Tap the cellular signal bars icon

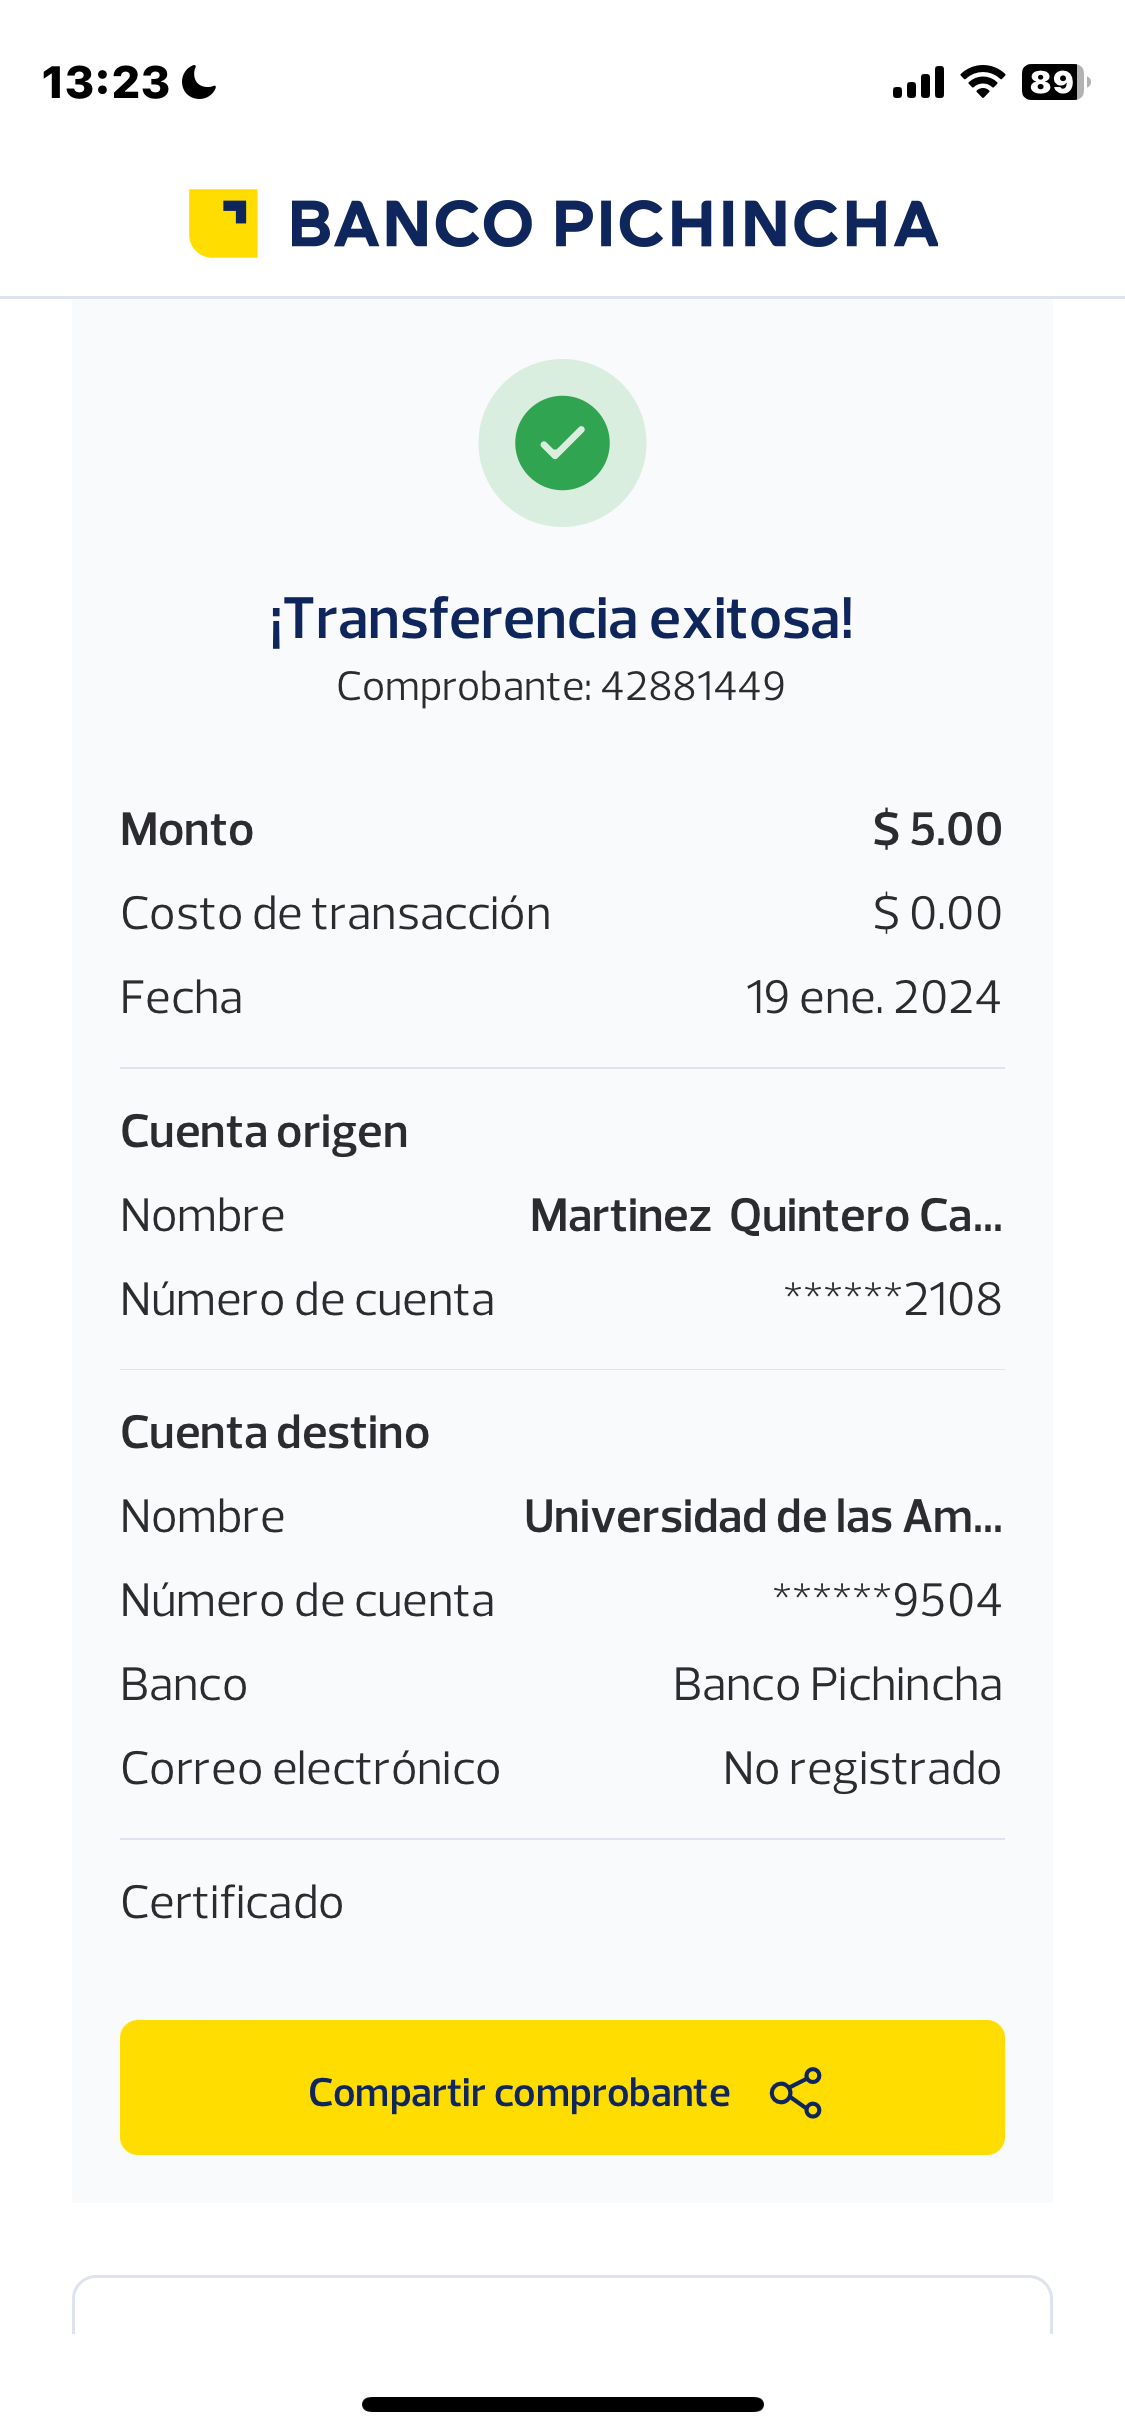918,83
